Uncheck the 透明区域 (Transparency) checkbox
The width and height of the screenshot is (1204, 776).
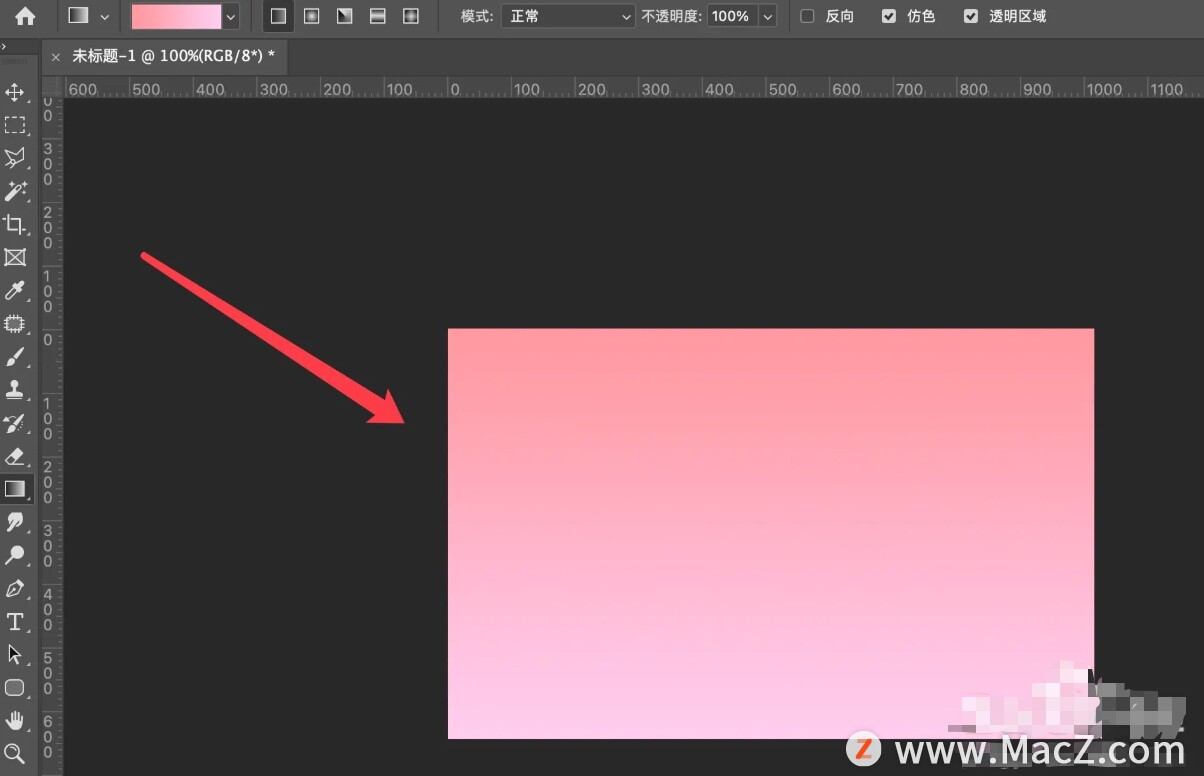click(x=971, y=16)
